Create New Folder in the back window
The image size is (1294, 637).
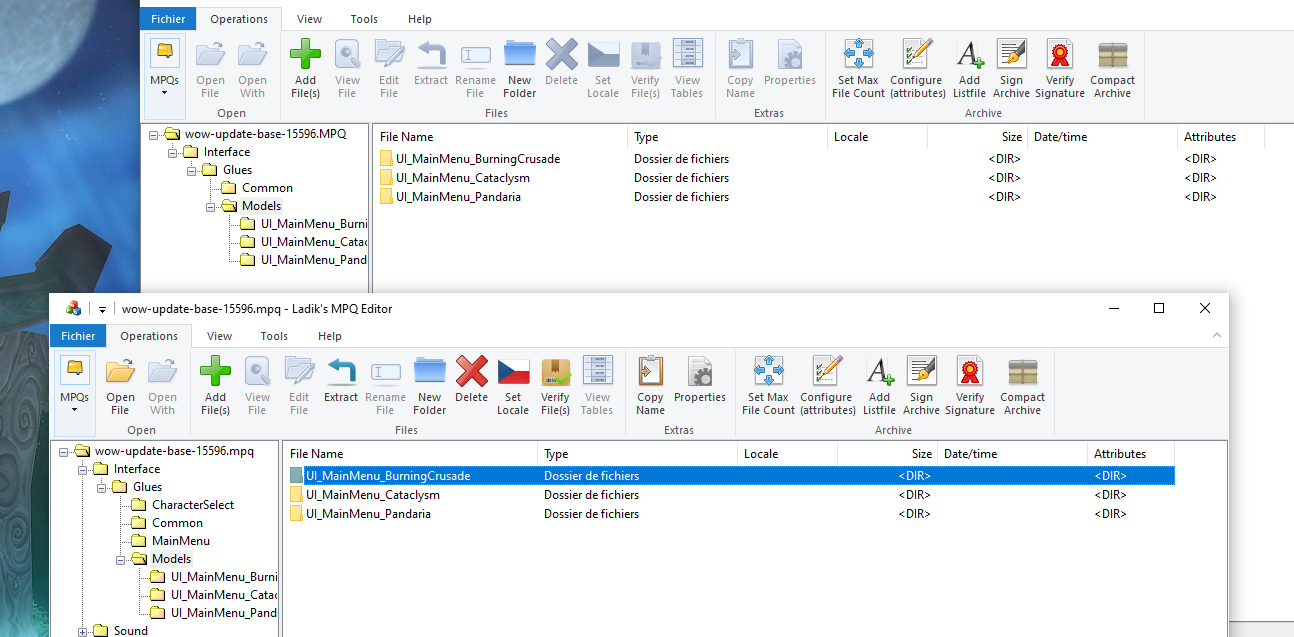[x=519, y=68]
